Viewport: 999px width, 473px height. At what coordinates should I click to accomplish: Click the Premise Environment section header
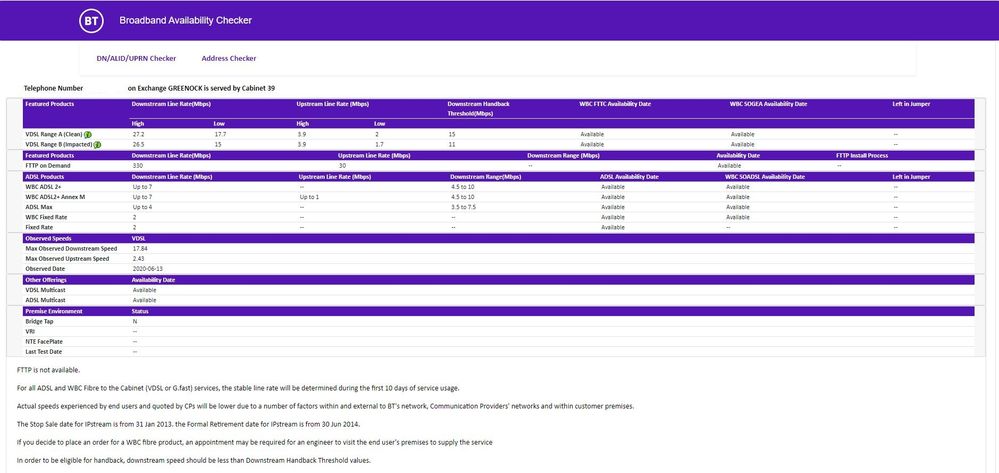56,311
